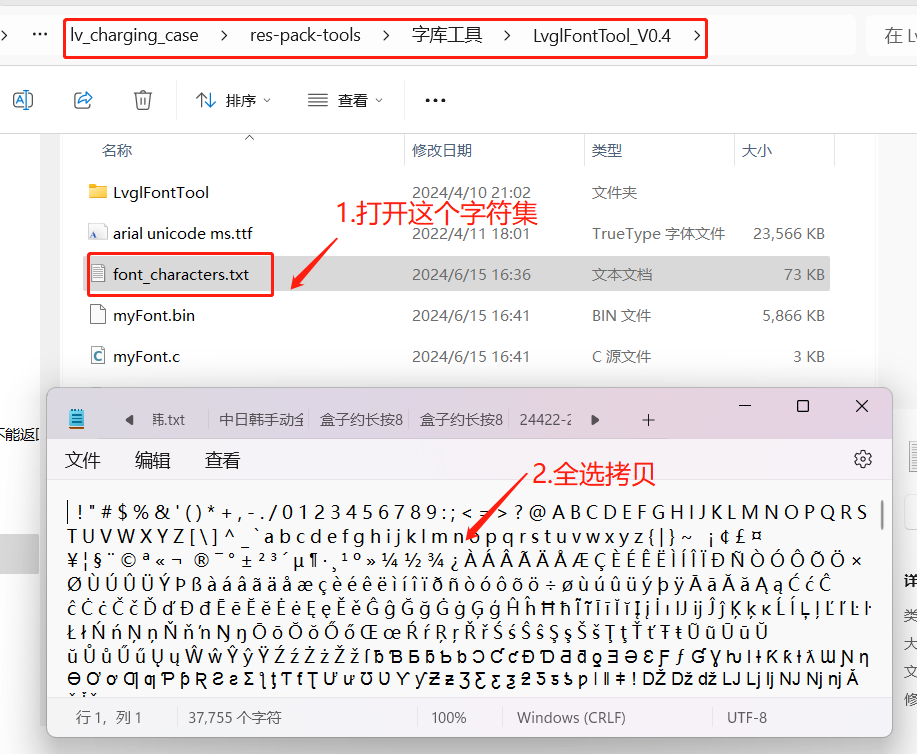Open the 排序 sort dropdown
917x754 pixels.
(x=233, y=101)
